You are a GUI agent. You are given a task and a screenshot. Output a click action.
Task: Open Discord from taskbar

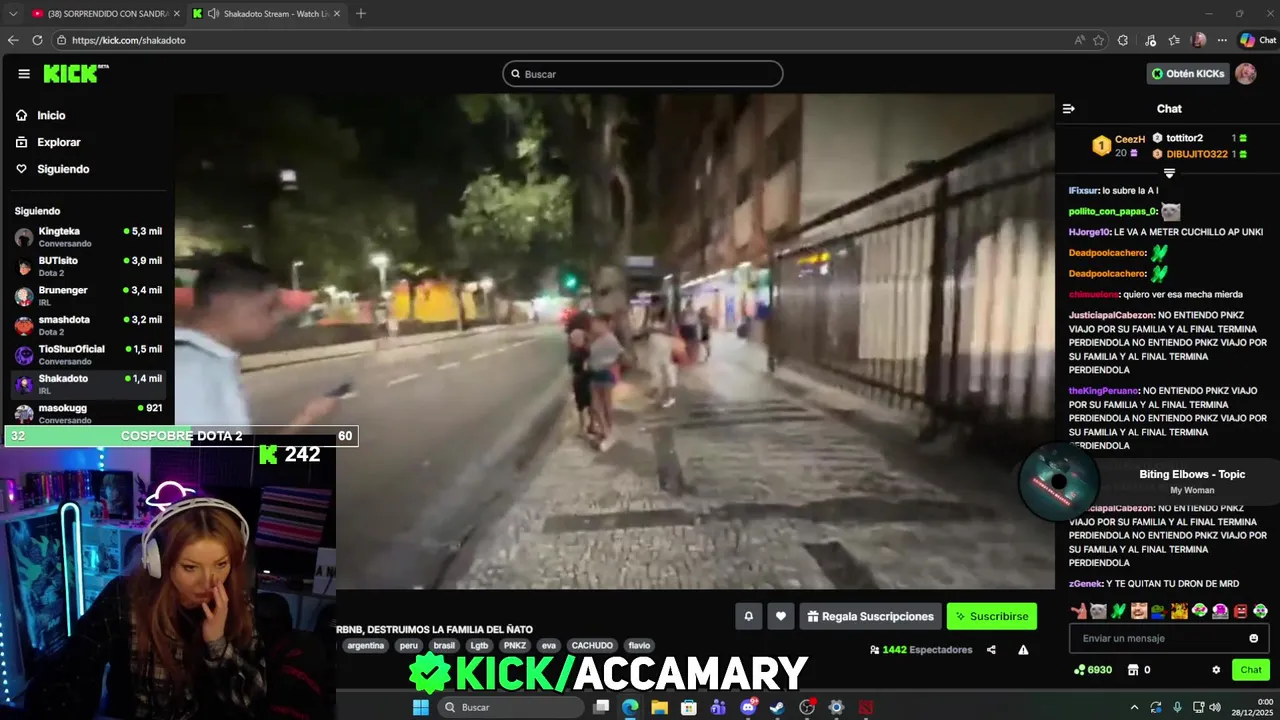747,707
